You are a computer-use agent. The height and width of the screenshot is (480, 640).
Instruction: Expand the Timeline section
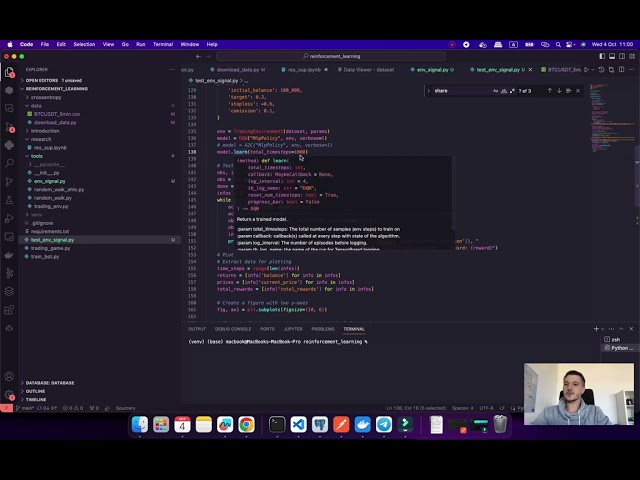(36, 400)
